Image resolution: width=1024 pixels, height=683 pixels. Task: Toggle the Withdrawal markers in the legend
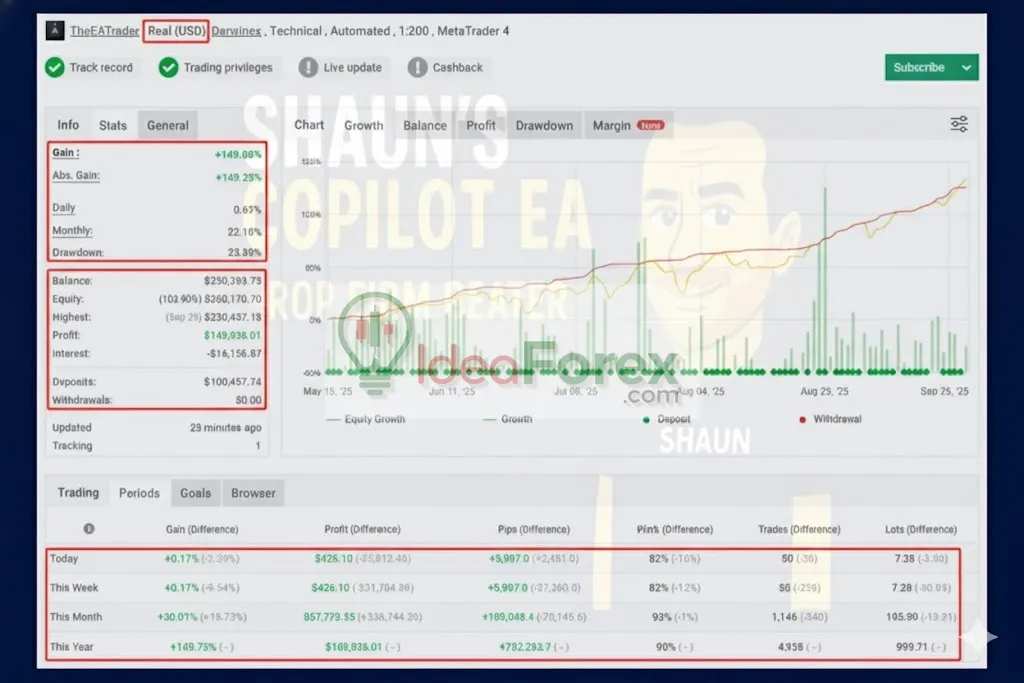[x=836, y=419]
